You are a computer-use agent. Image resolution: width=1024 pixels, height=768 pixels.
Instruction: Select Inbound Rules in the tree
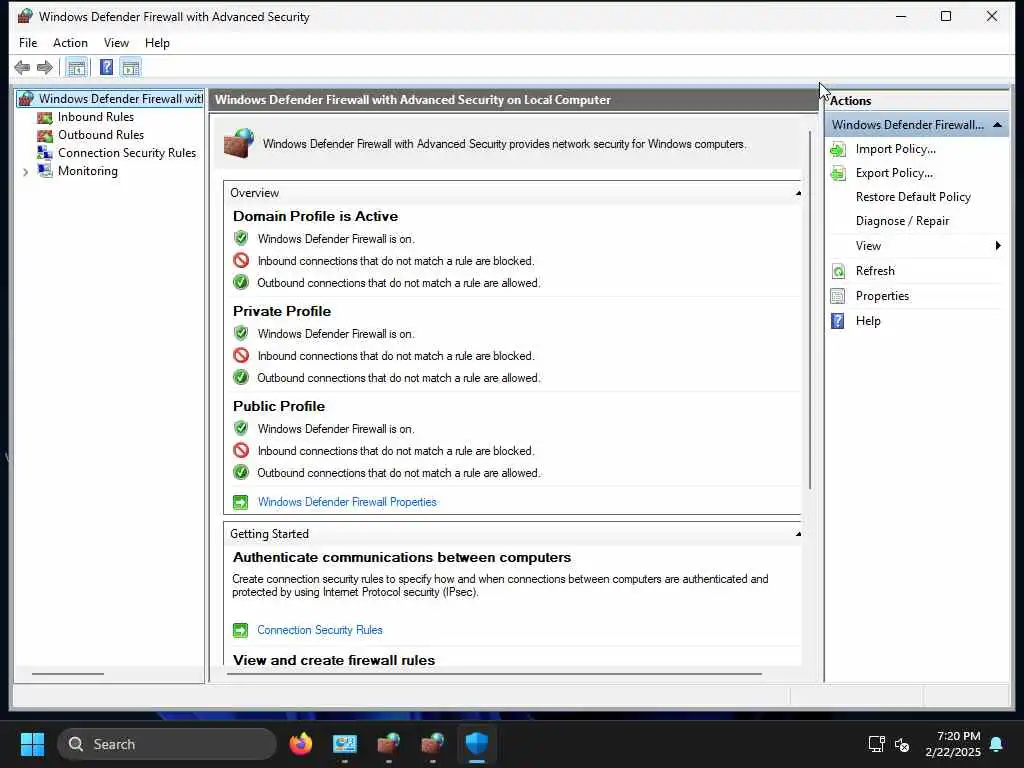pos(96,117)
